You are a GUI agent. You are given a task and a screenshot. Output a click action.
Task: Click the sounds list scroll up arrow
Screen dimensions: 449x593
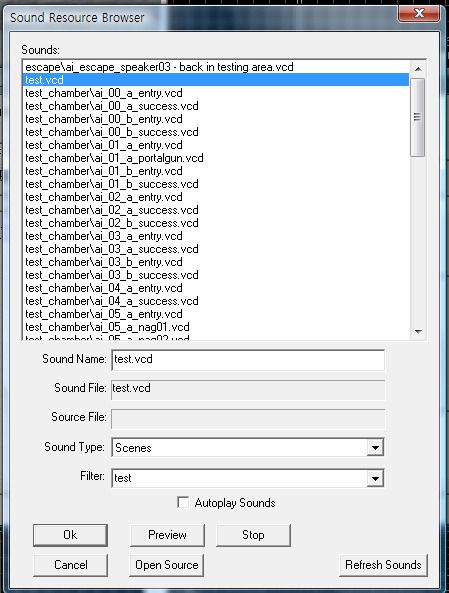(x=418, y=69)
